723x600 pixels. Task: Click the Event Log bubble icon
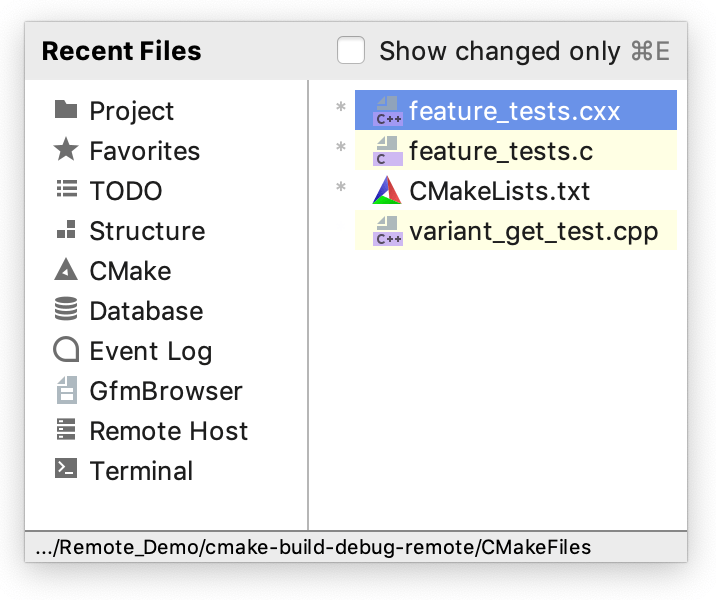66,350
